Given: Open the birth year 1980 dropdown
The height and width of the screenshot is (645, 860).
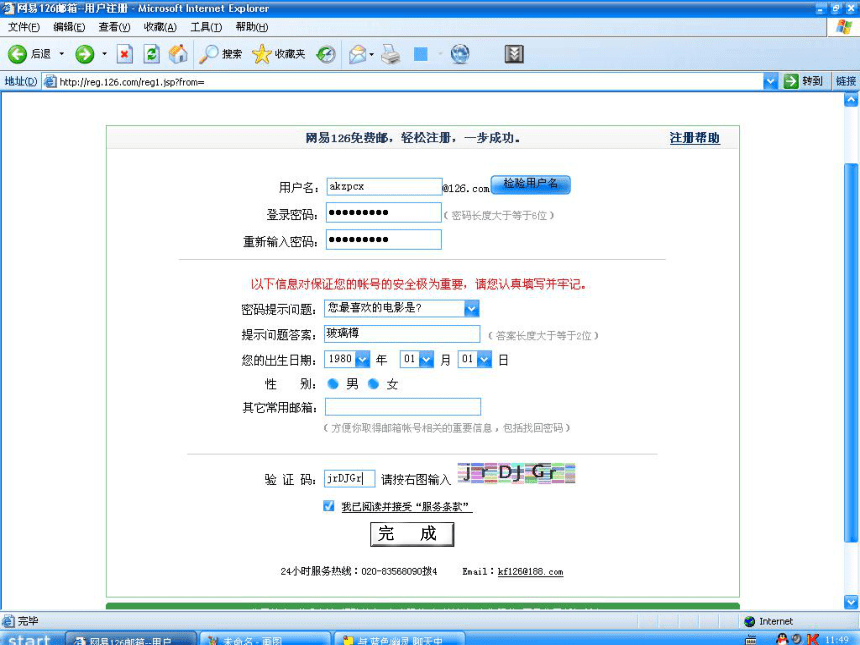Looking at the screenshot, I should click(363, 360).
